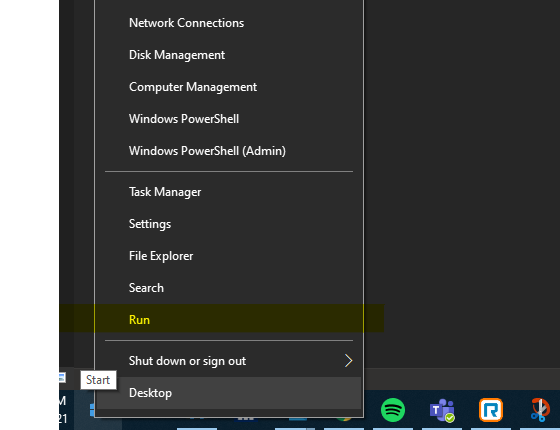Select Disk Management entry
This screenshot has width=560, height=430.
[x=229, y=55]
